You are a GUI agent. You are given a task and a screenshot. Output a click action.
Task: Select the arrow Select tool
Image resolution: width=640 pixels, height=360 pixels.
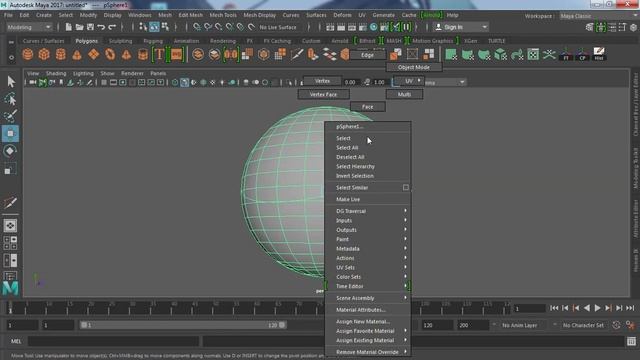click(11, 81)
